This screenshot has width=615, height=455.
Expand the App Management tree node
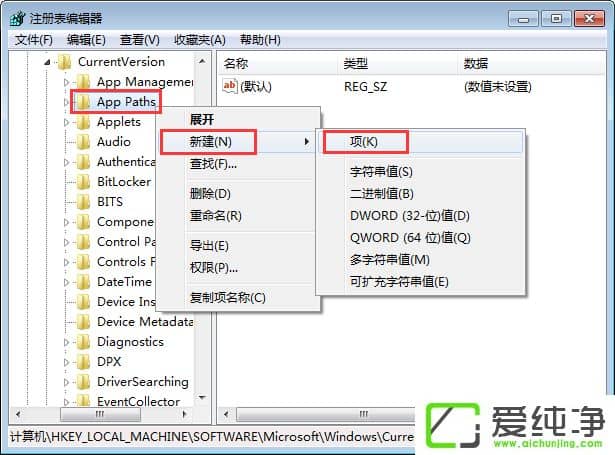[x=66, y=82]
